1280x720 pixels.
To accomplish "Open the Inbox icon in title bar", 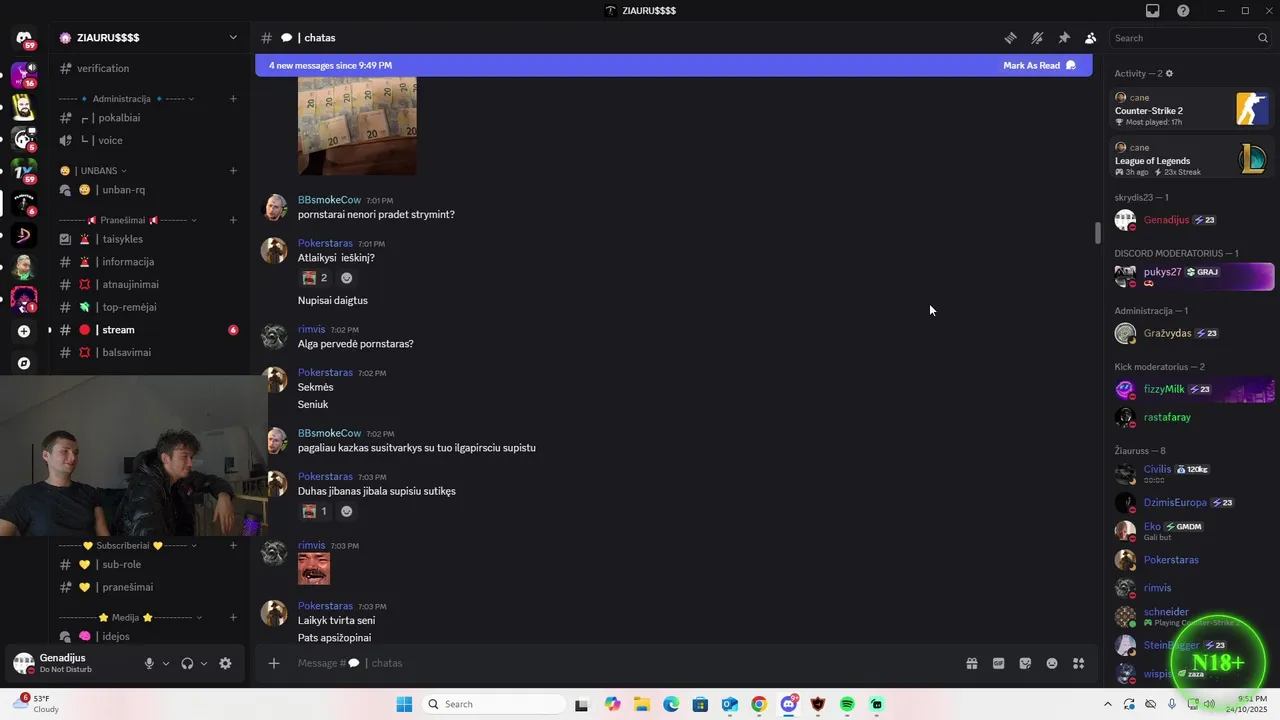I will (1153, 11).
